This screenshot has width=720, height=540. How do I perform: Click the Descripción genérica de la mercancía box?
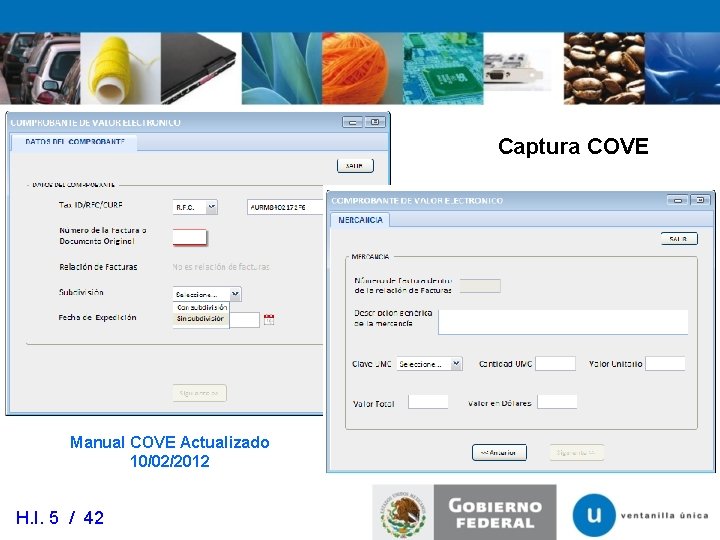pos(563,321)
